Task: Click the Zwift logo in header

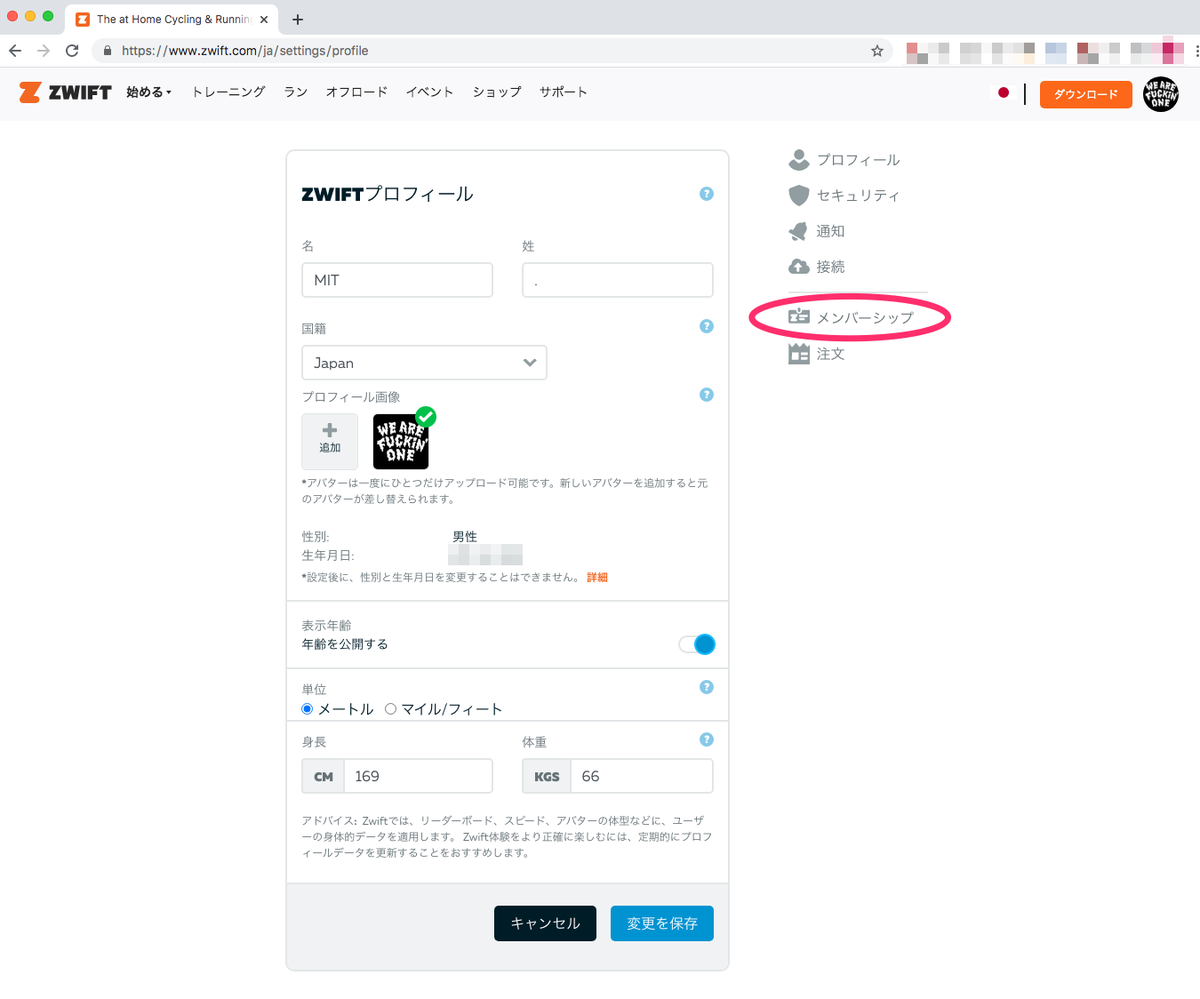Action: tap(65, 92)
